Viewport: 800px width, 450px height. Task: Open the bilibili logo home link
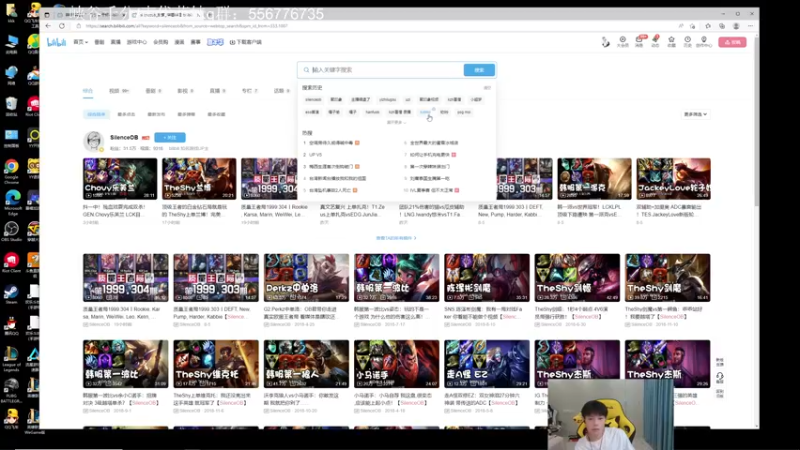(57, 42)
